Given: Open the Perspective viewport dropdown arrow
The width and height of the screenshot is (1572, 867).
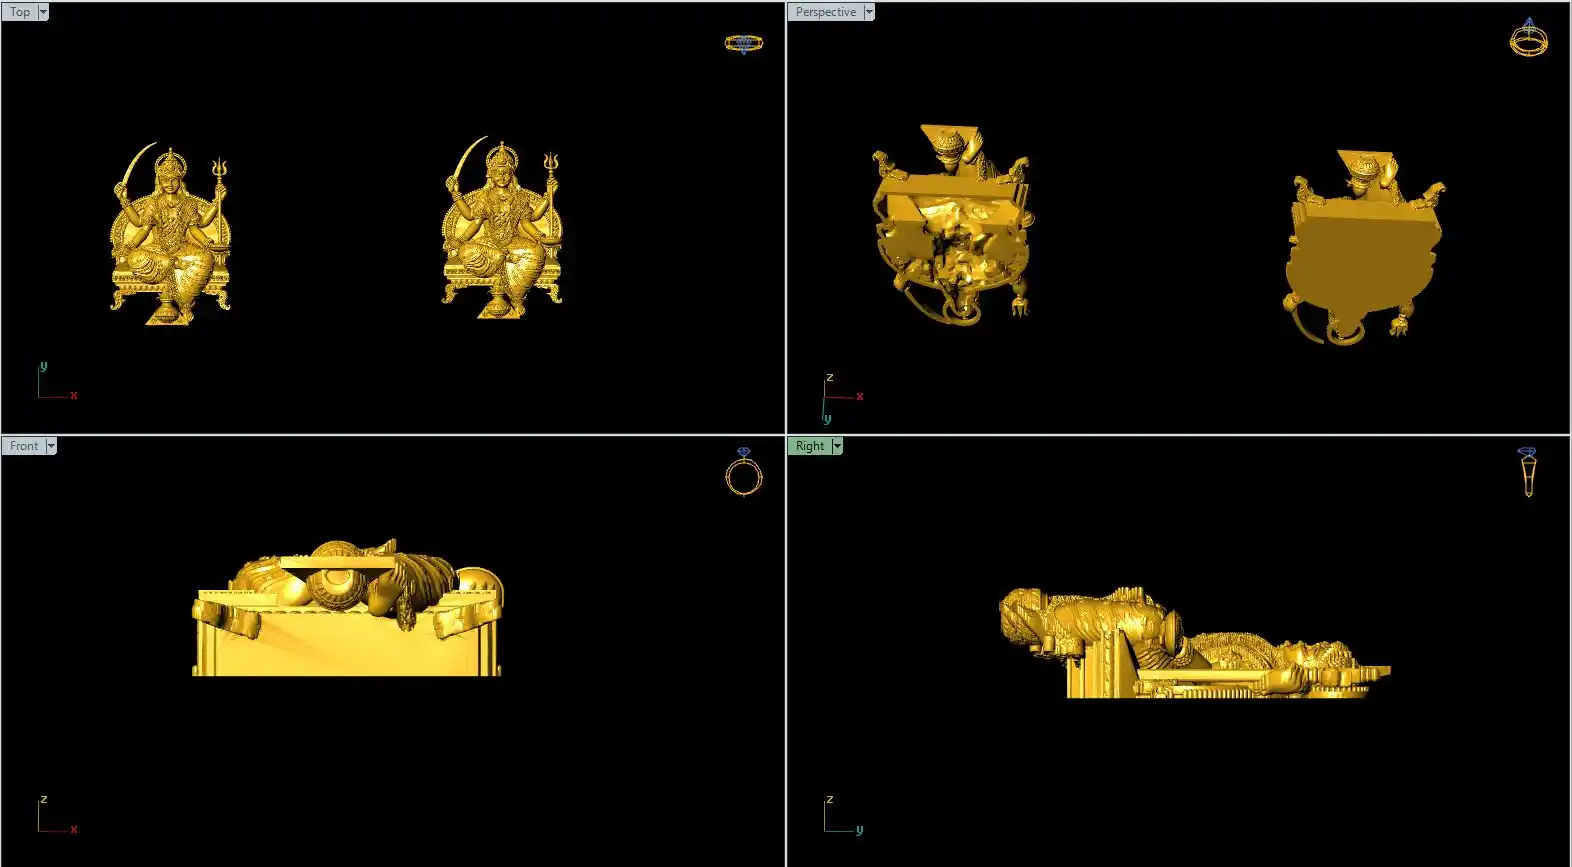Looking at the screenshot, I should click(x=869, y=12).
